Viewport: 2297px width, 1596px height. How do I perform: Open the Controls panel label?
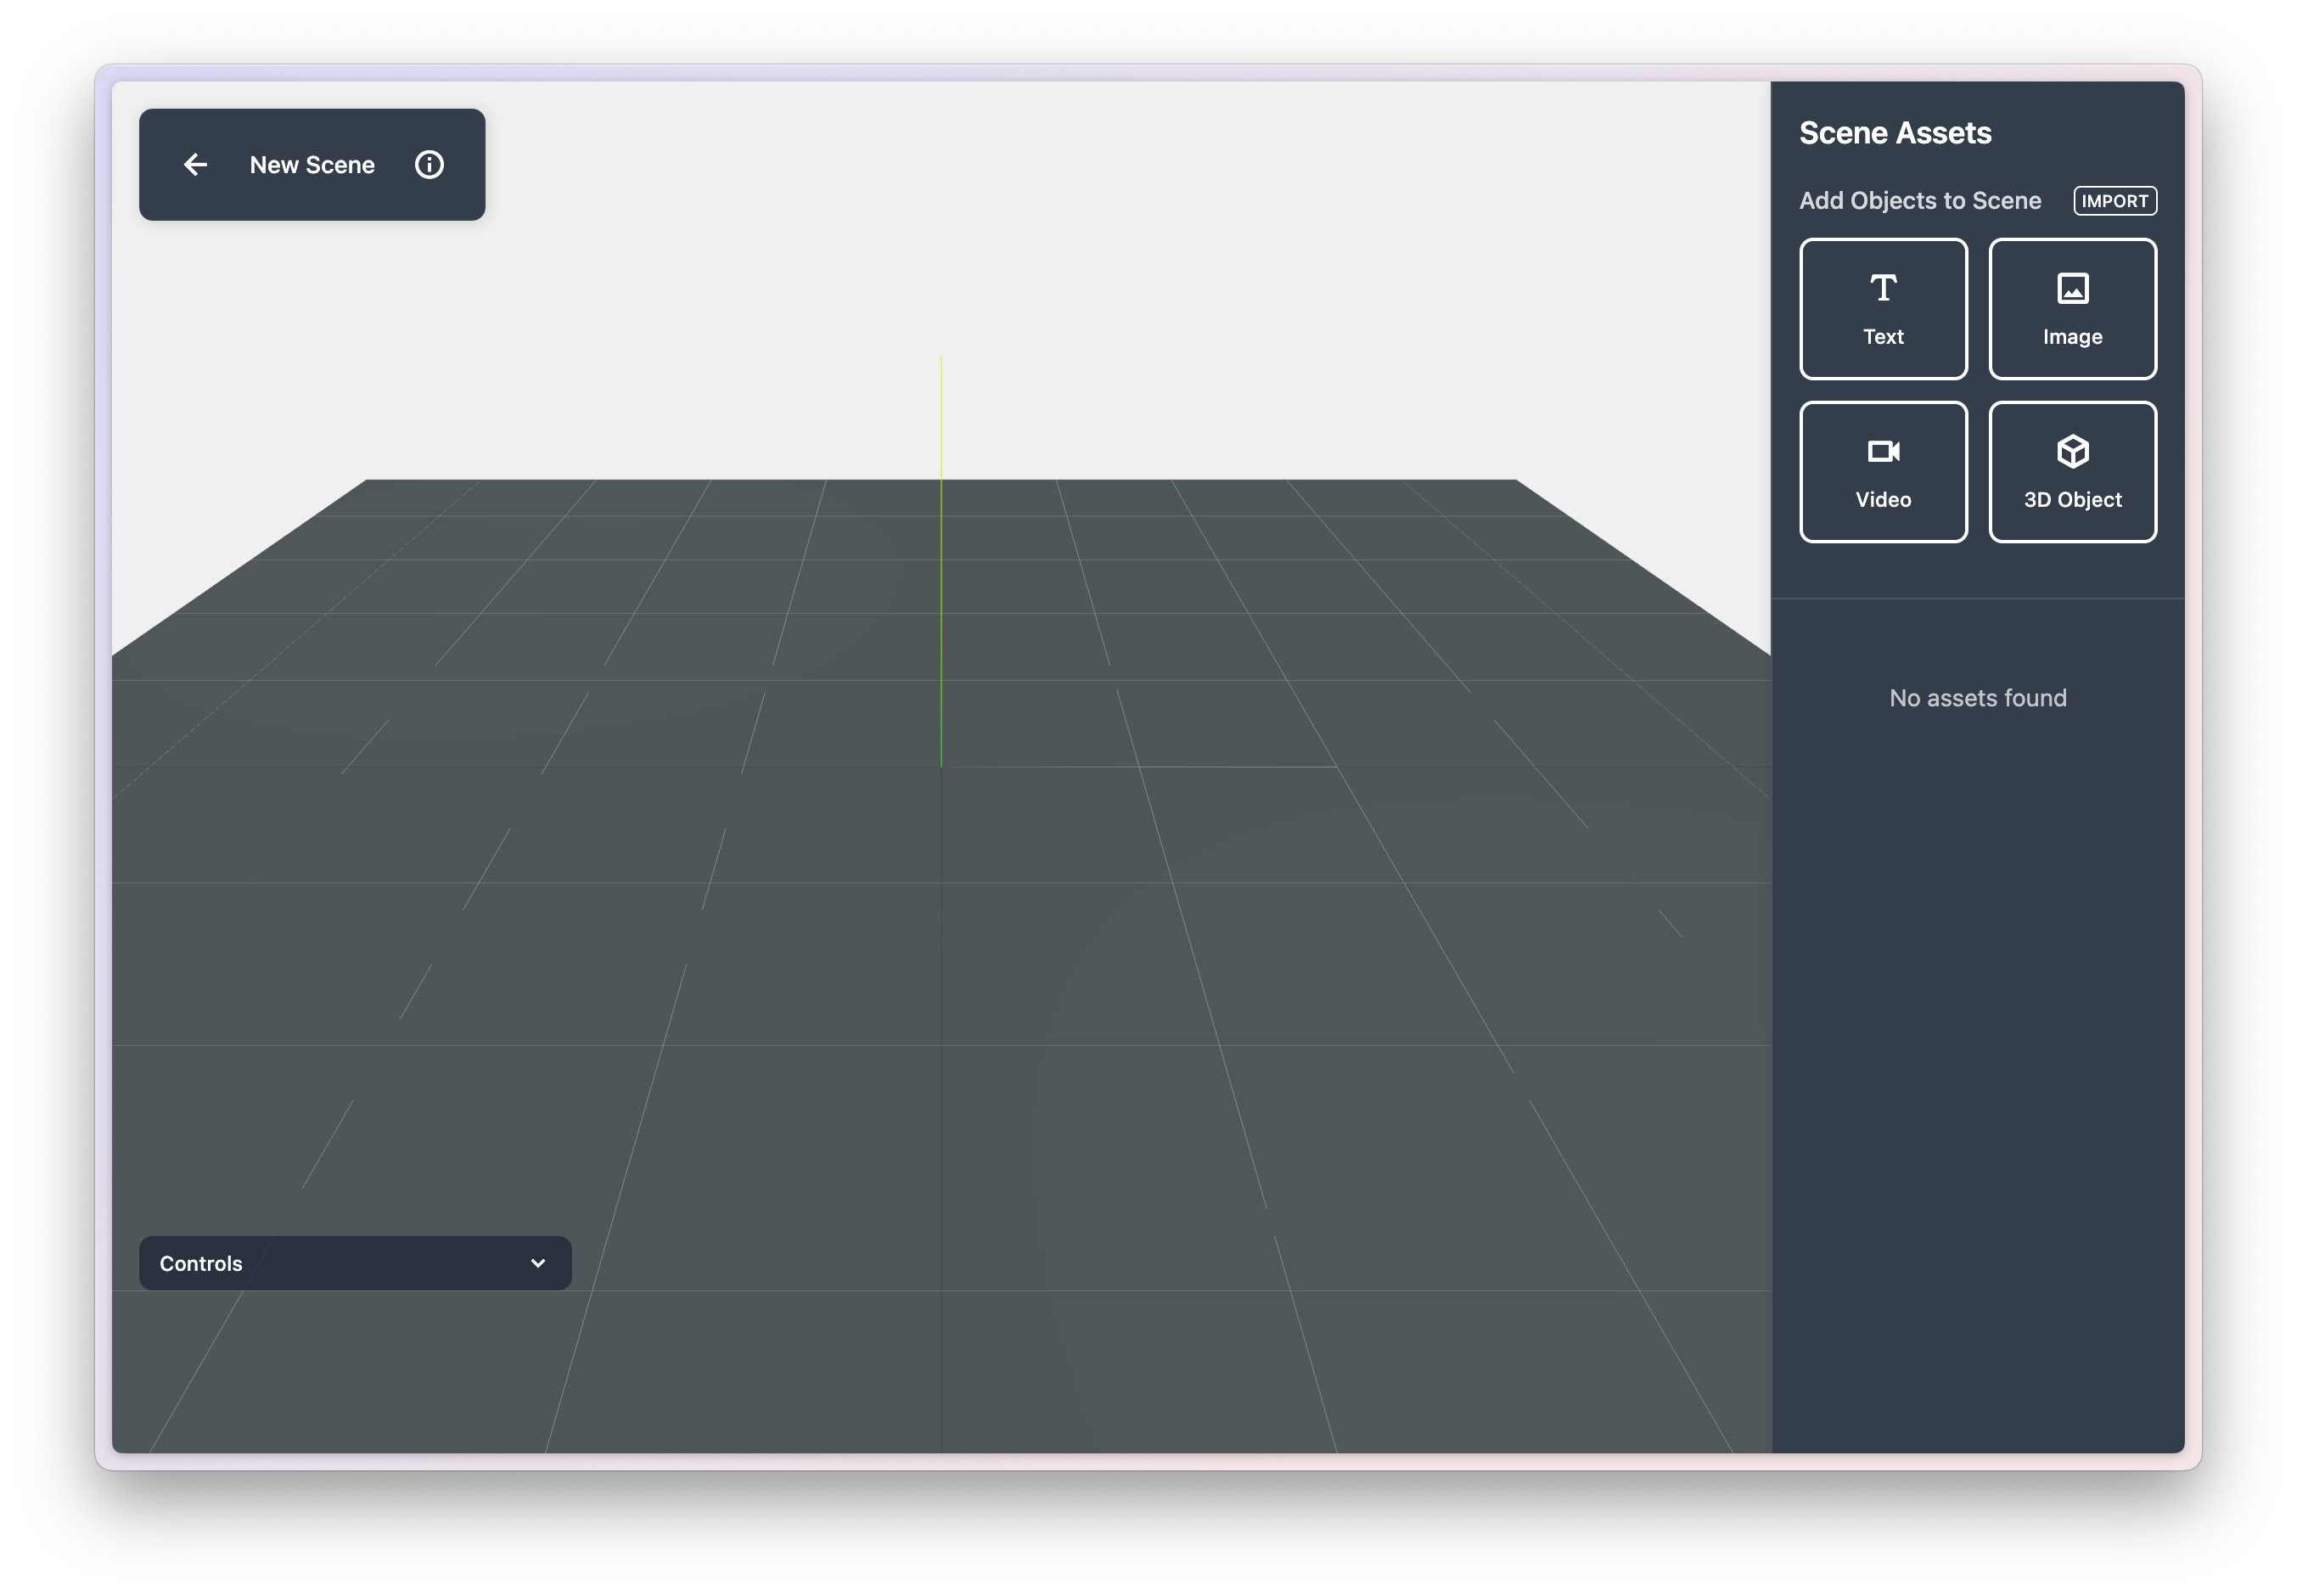coord(201,1263)
